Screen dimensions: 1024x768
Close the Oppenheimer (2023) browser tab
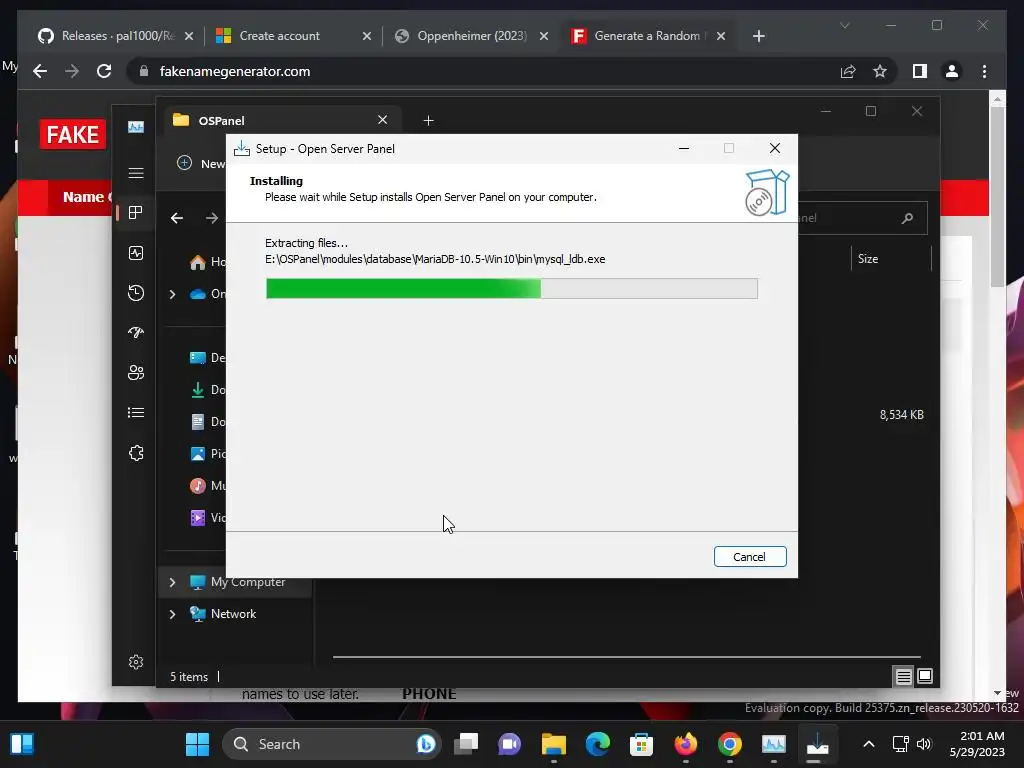tap(544, 36)
